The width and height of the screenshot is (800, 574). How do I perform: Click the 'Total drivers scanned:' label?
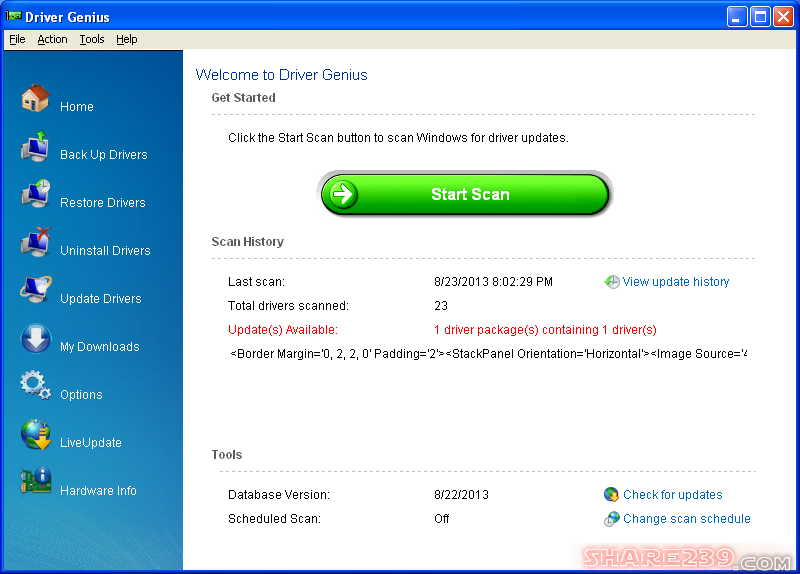288,306
